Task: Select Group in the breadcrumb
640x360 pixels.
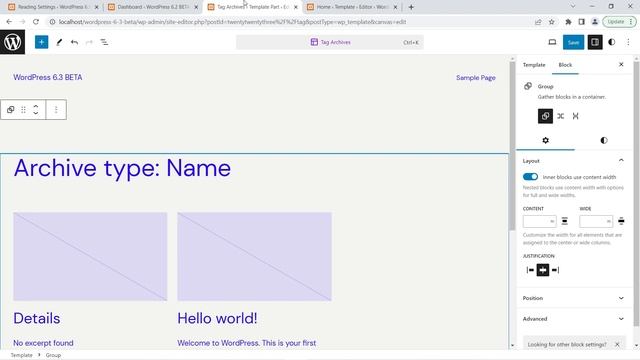Action: coord(53,355)
